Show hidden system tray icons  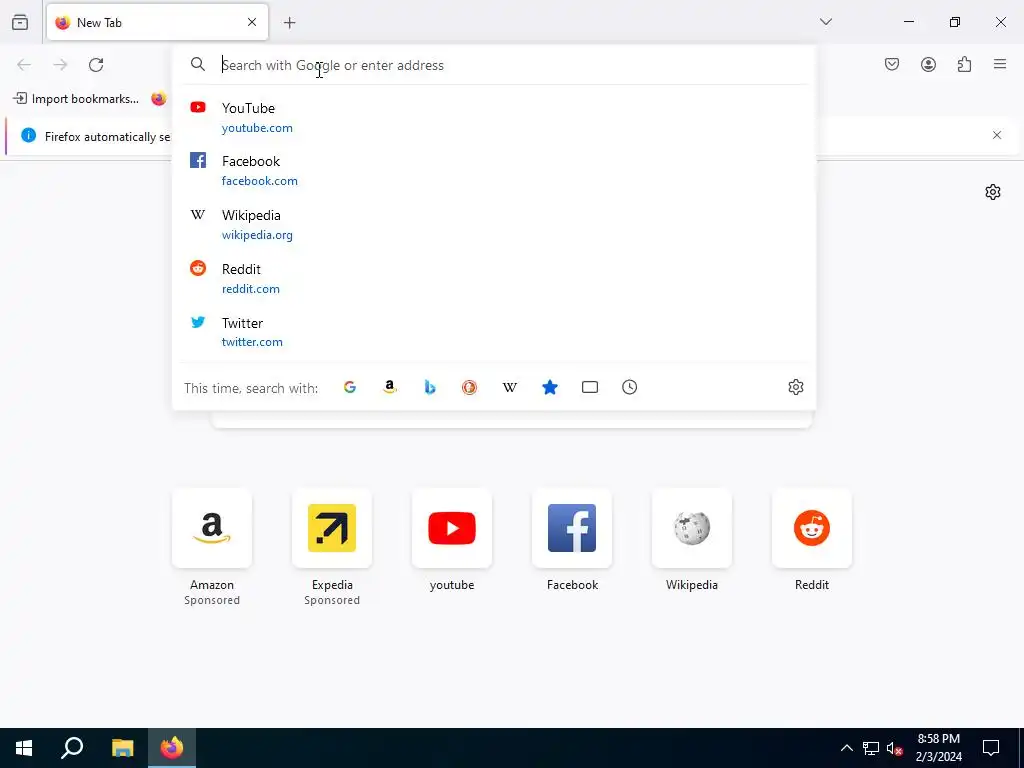point(846,748)
